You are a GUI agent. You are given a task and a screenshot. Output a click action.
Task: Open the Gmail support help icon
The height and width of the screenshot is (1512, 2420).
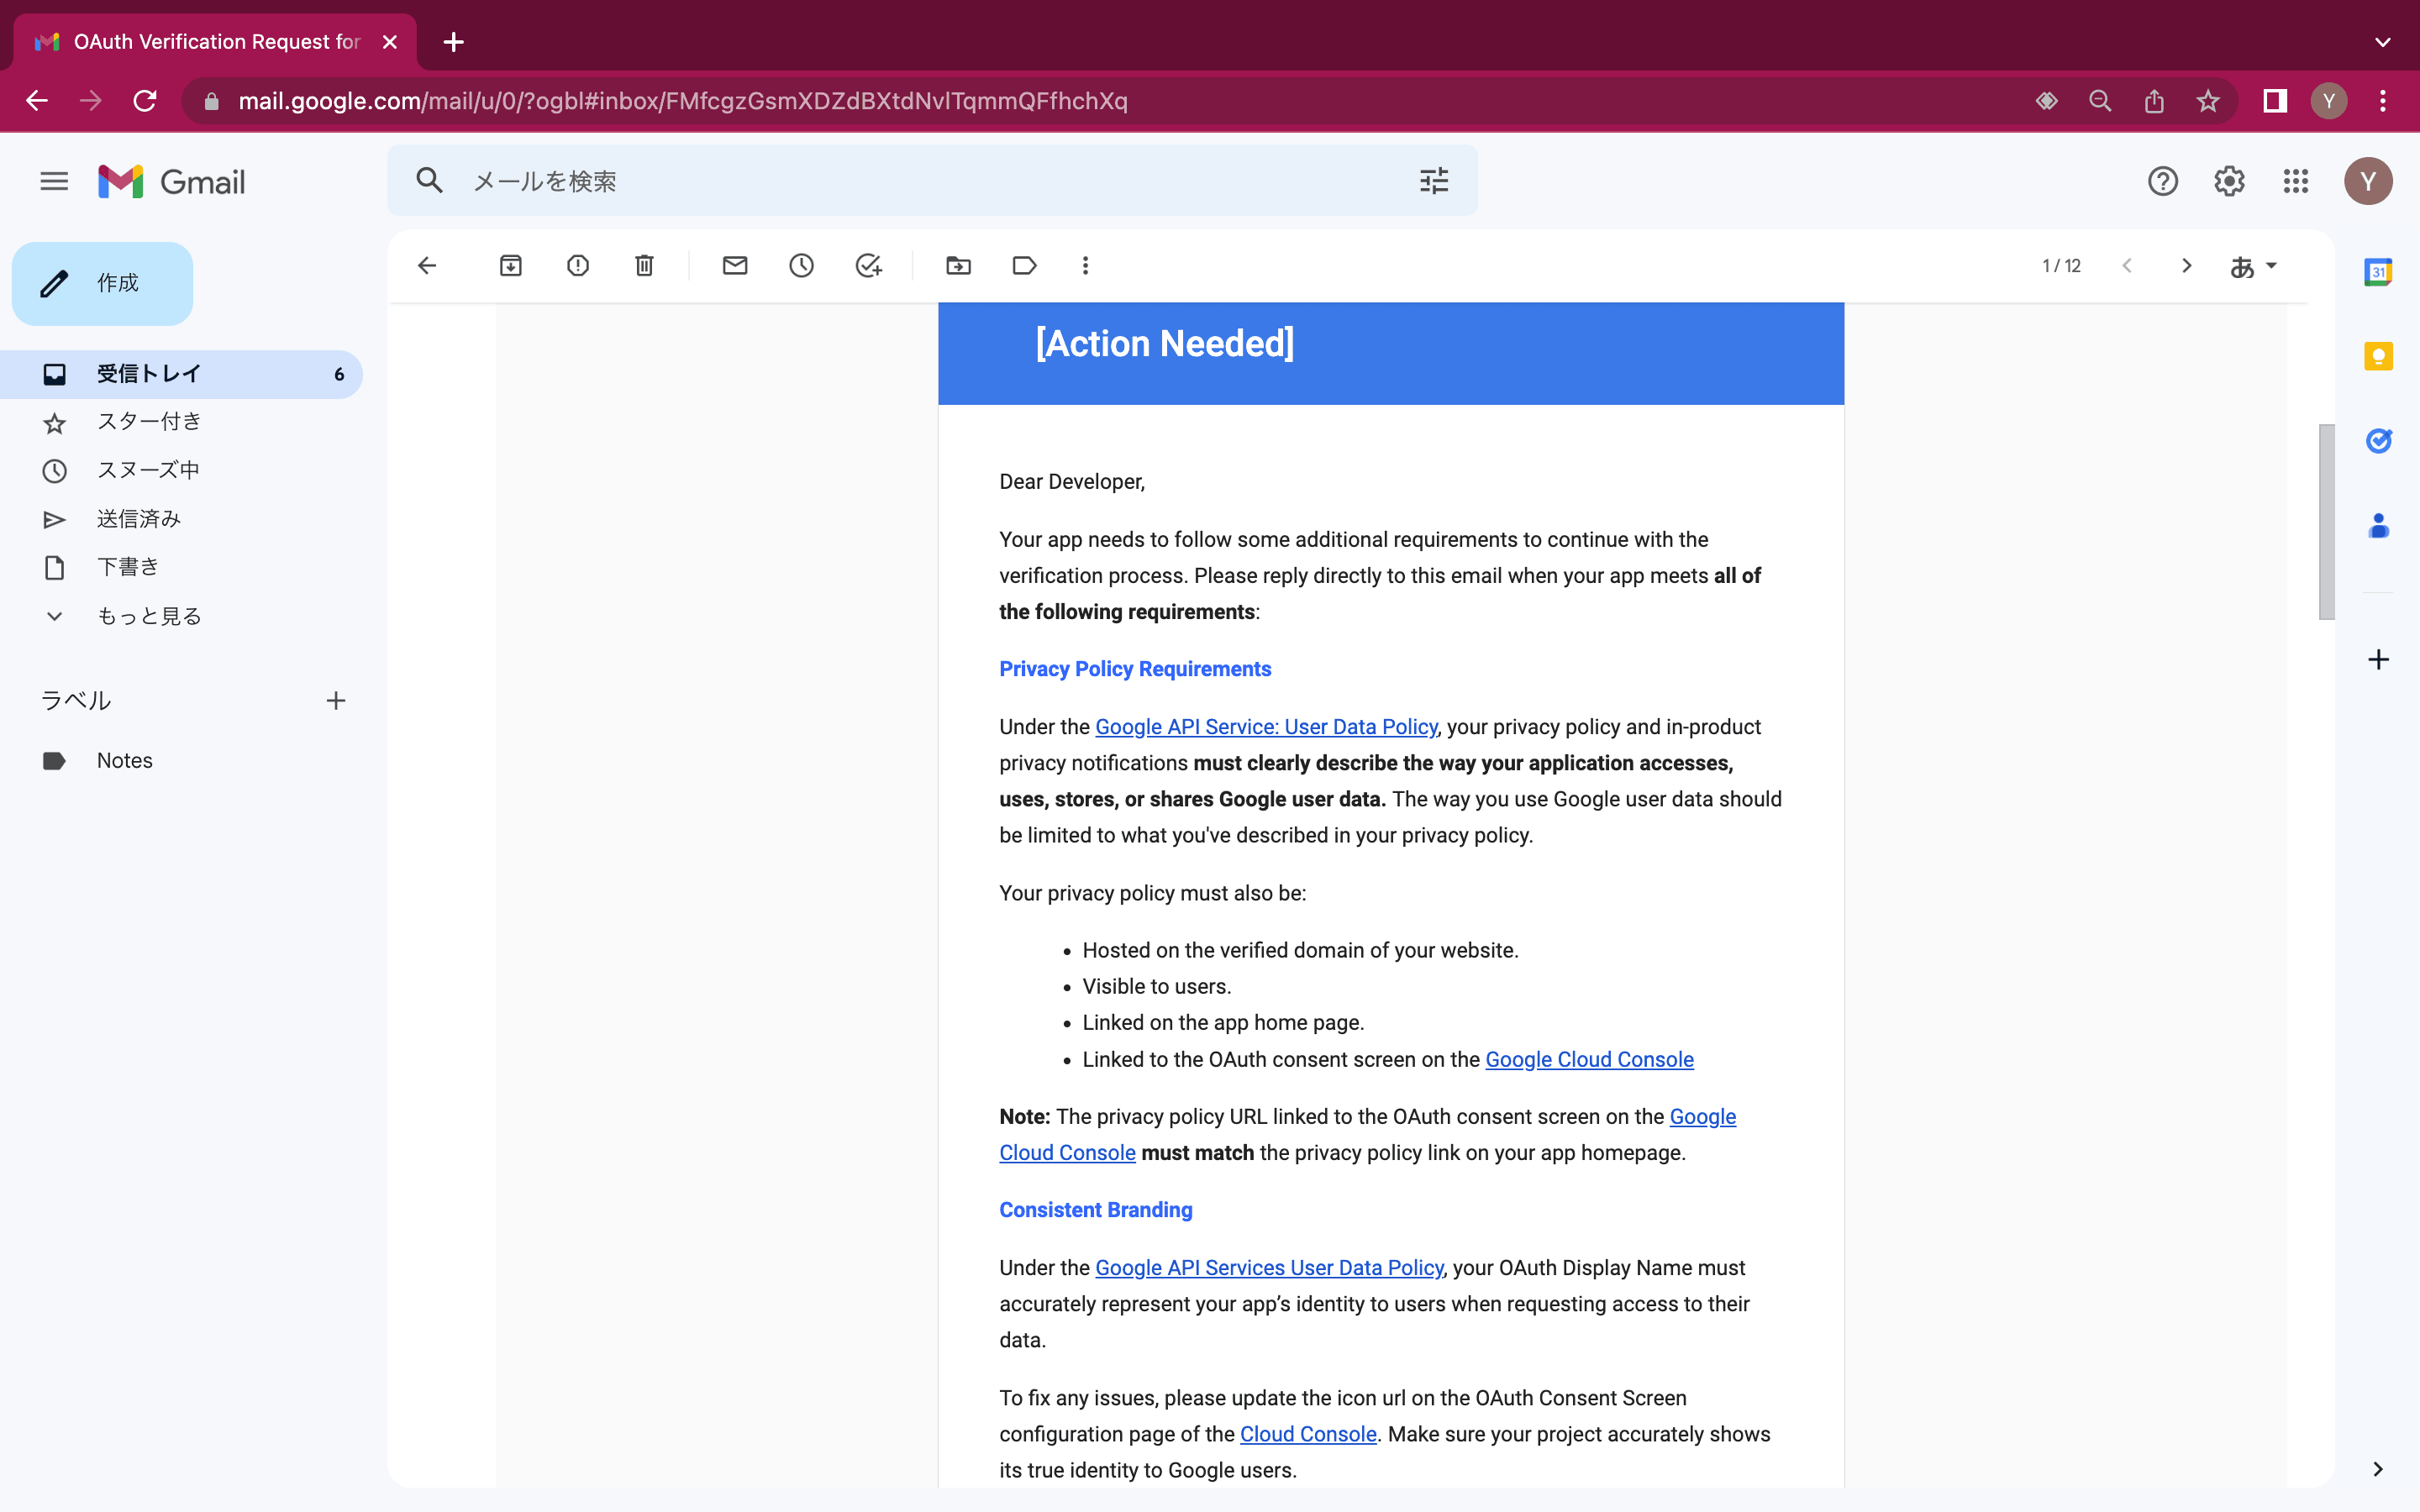(x=2162, y=181)
